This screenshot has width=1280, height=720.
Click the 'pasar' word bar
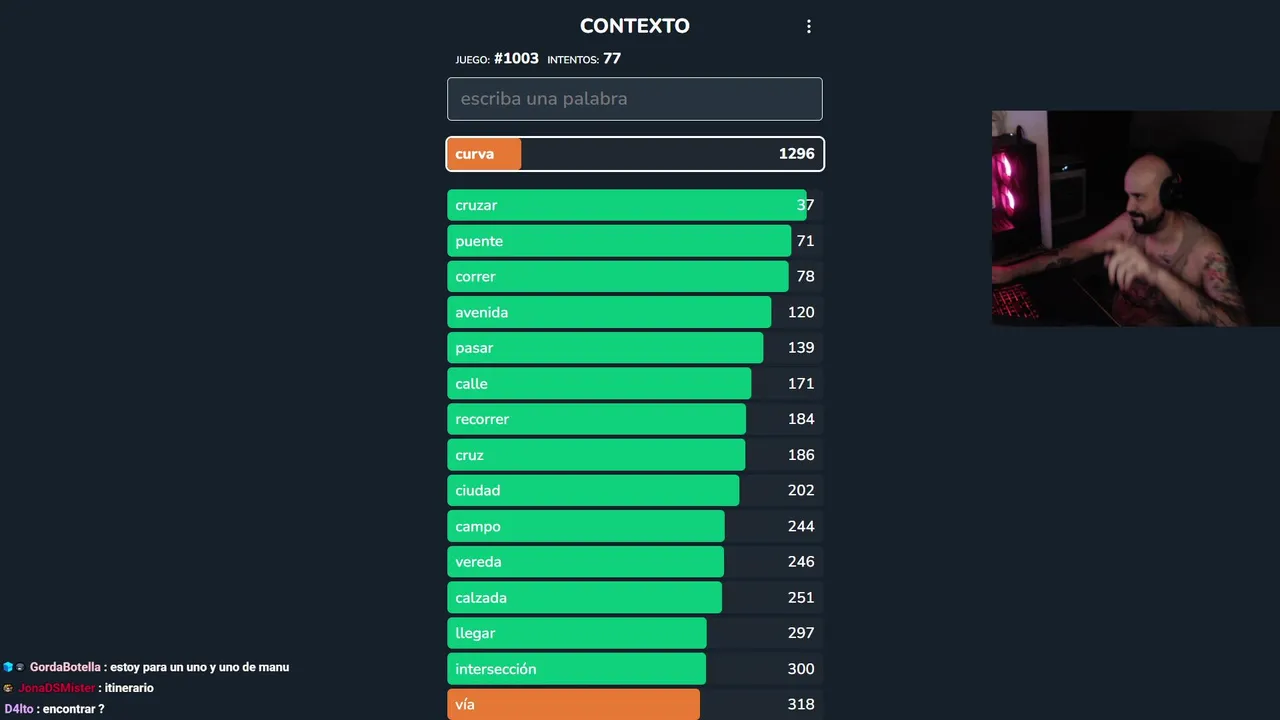click(x=634, y=348)
